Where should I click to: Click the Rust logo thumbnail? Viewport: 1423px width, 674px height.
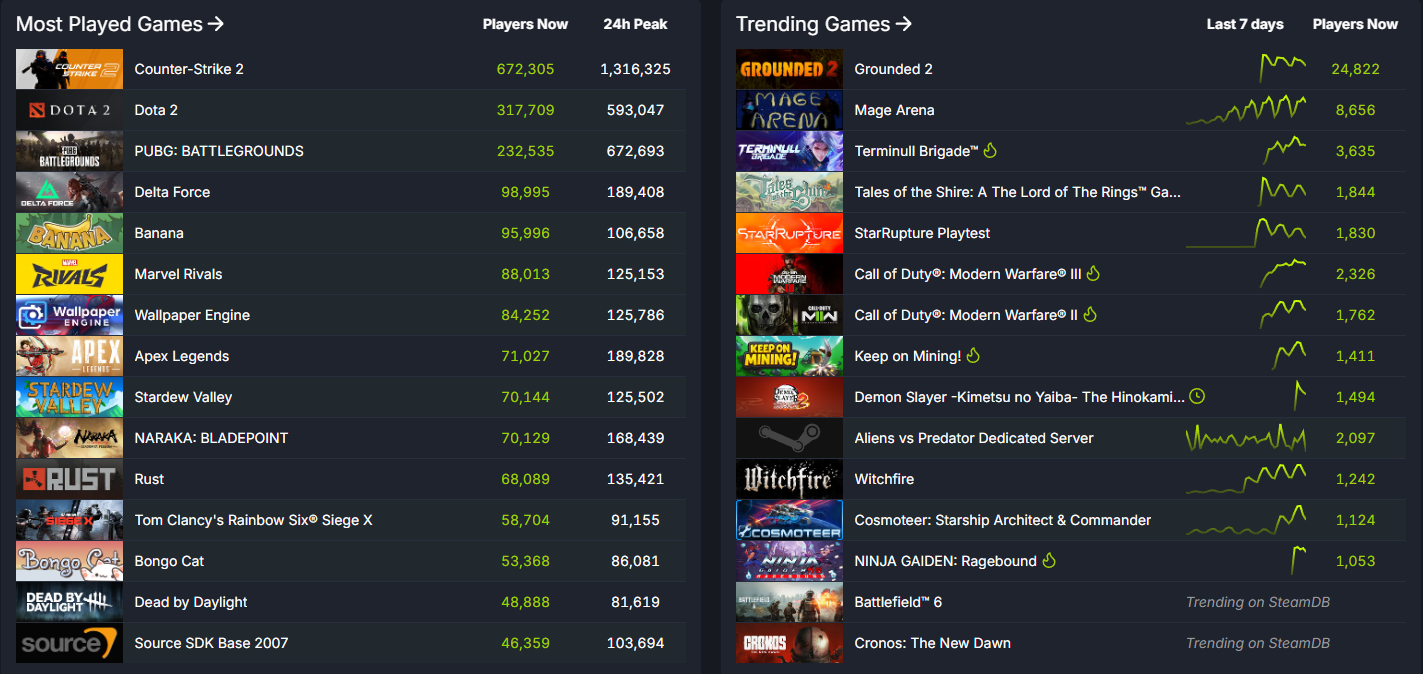(x=69, y=479)
